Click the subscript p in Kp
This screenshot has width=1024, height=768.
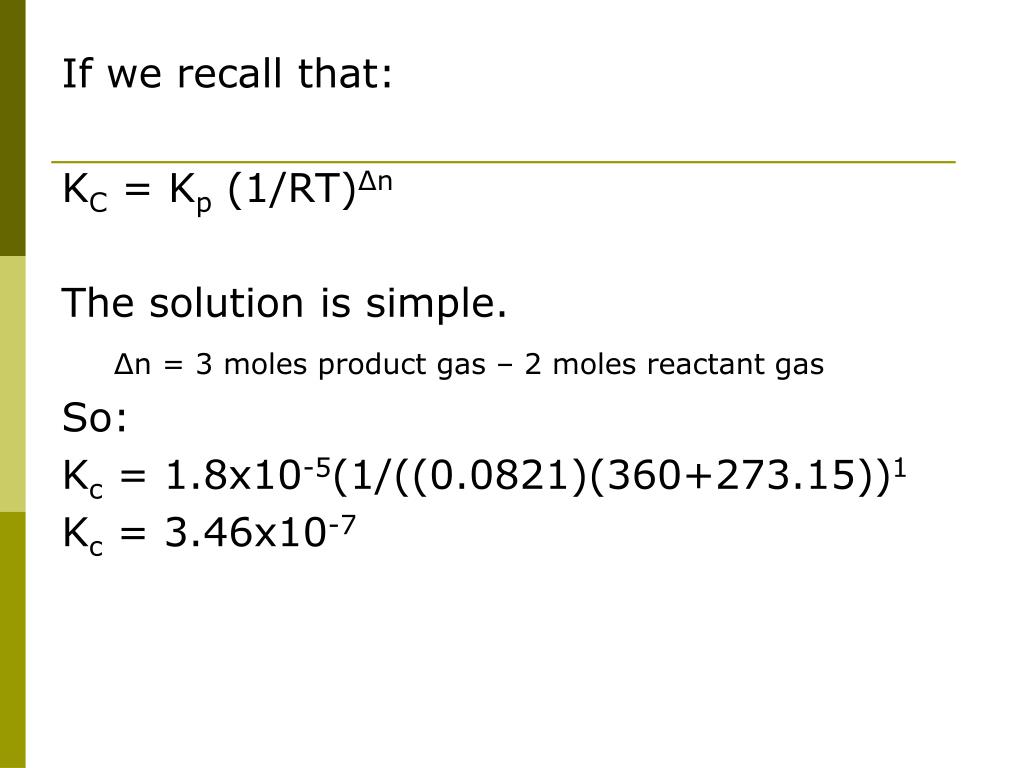pyautogui.click(x=204, y=204)
